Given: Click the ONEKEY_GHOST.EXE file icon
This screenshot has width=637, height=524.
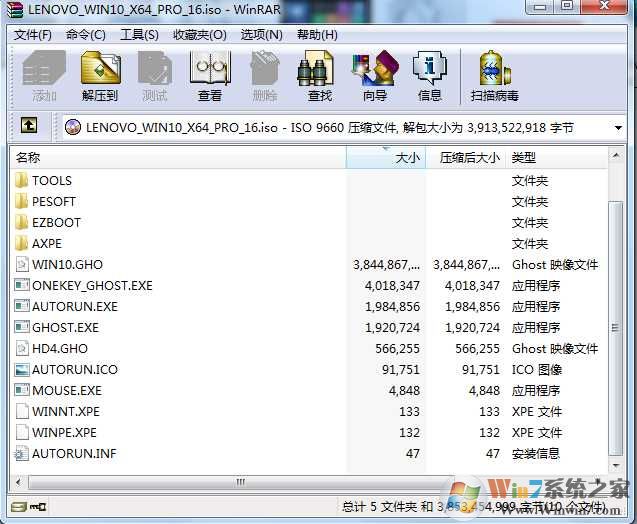Looking at the screenshot, I should (22, 285).
